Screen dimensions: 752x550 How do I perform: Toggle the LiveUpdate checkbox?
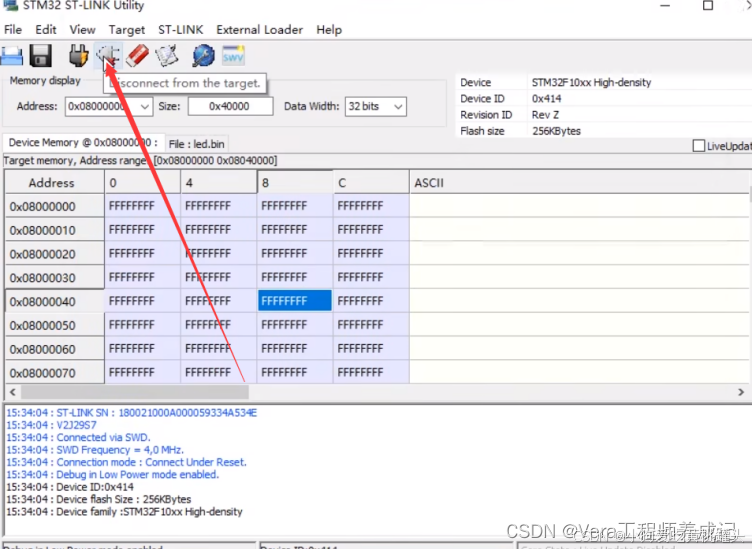pos(699,146)
